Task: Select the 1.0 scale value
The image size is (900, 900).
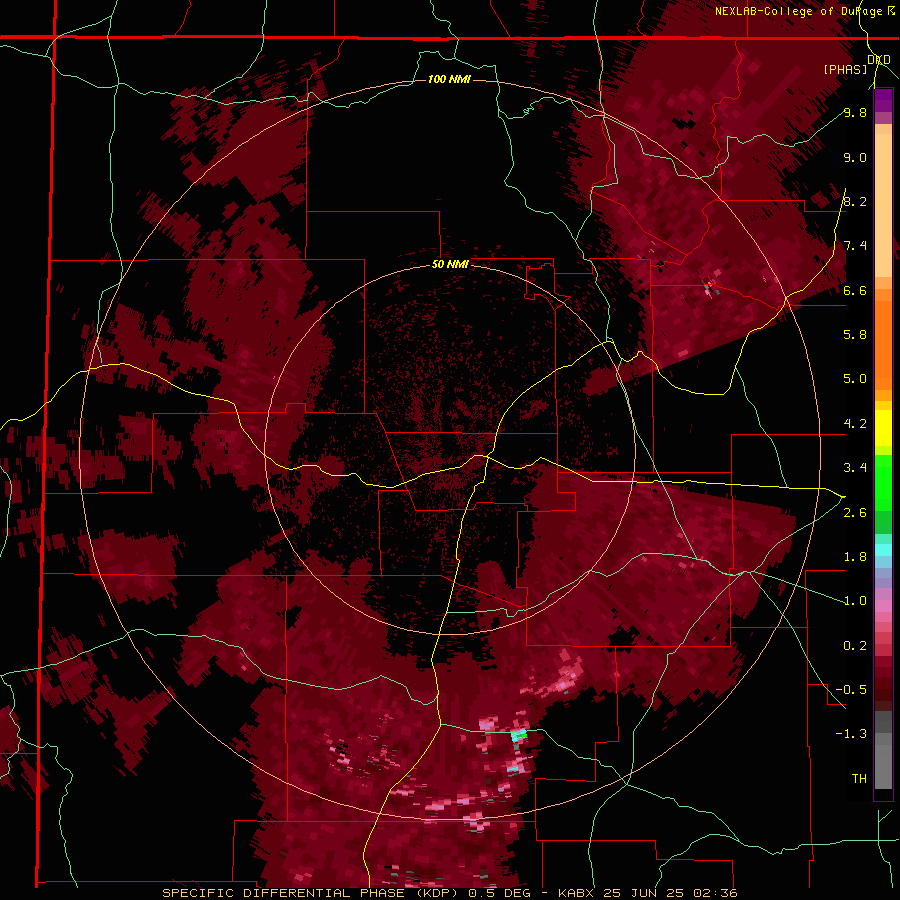Action: pos(855,601)
